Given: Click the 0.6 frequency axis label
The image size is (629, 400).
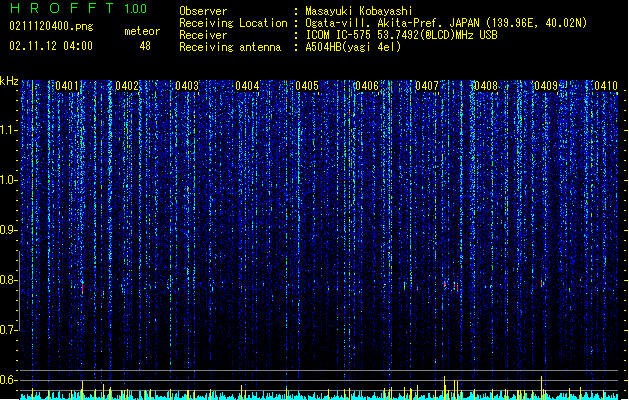Looking at the screenshot, I should [x=9, y=380].
